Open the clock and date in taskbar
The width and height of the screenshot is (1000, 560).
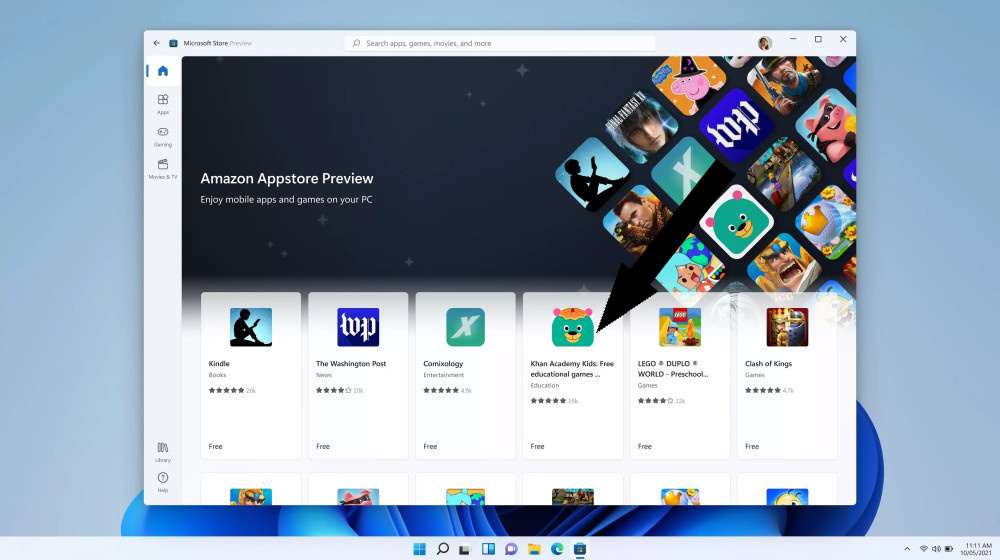pos(976,549)
